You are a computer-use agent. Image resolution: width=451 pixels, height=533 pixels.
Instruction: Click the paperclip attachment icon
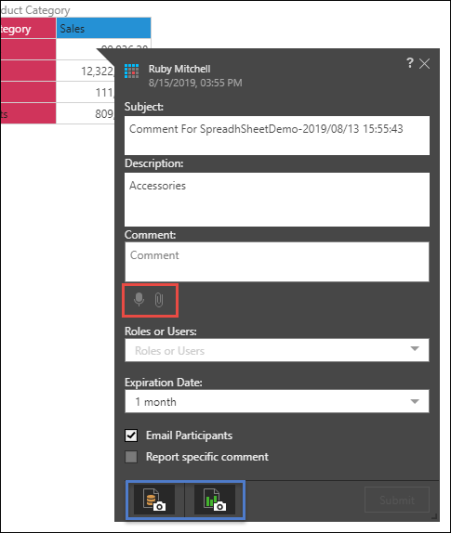[159, 300]
